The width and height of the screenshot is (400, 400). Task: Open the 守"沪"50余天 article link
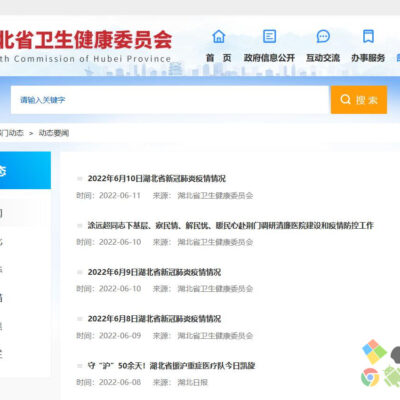pyautogui.click(x=171, y=366)
